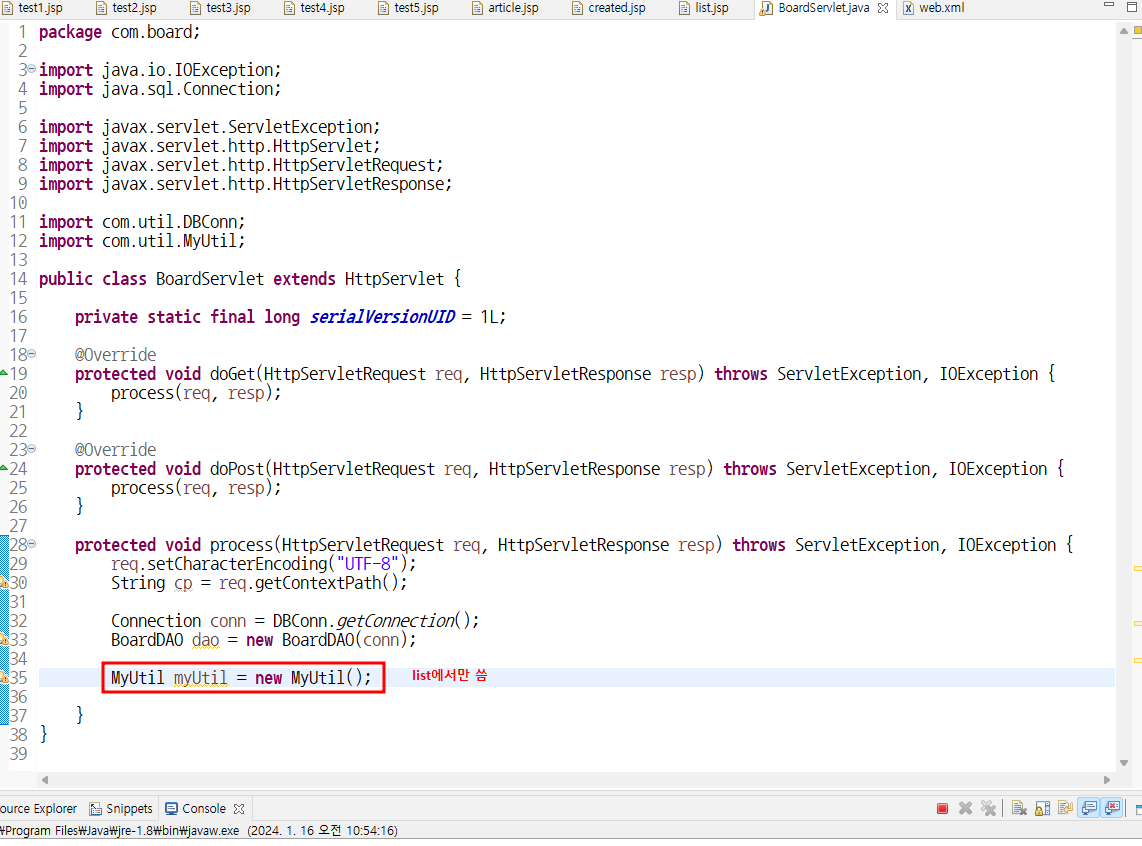The height and width of the screenshot is (846, 1142).
Task: Toggle show console when standard out changes
Action: coord(1090,808)
